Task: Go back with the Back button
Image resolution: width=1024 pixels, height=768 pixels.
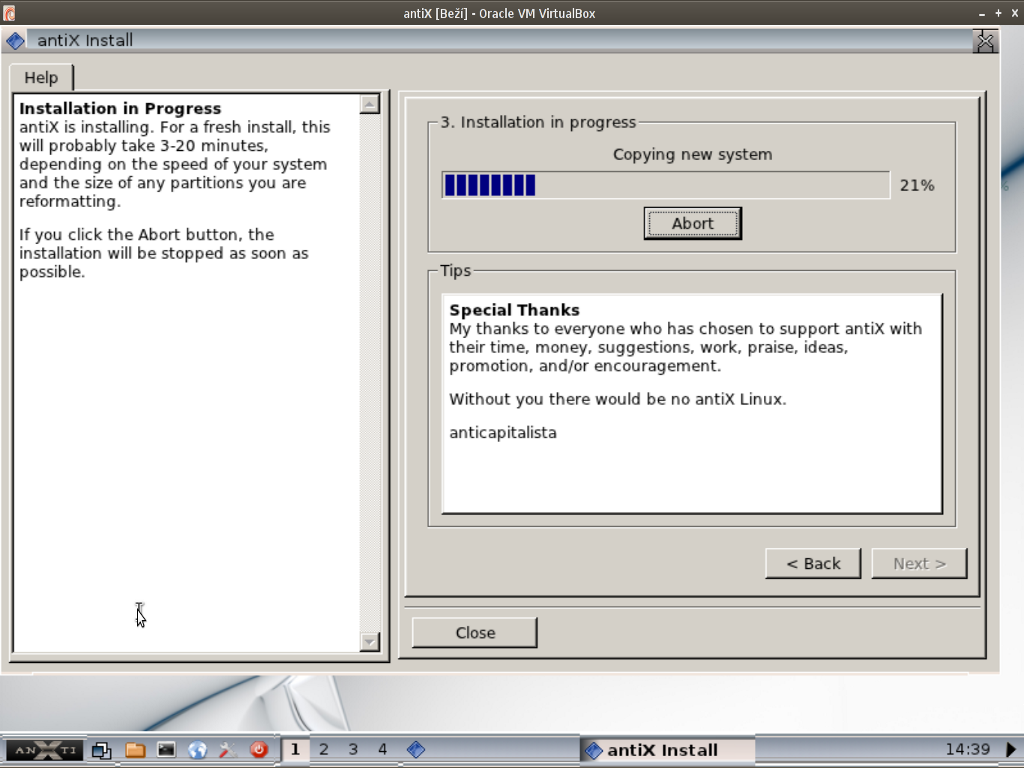Action: point(813,564)
